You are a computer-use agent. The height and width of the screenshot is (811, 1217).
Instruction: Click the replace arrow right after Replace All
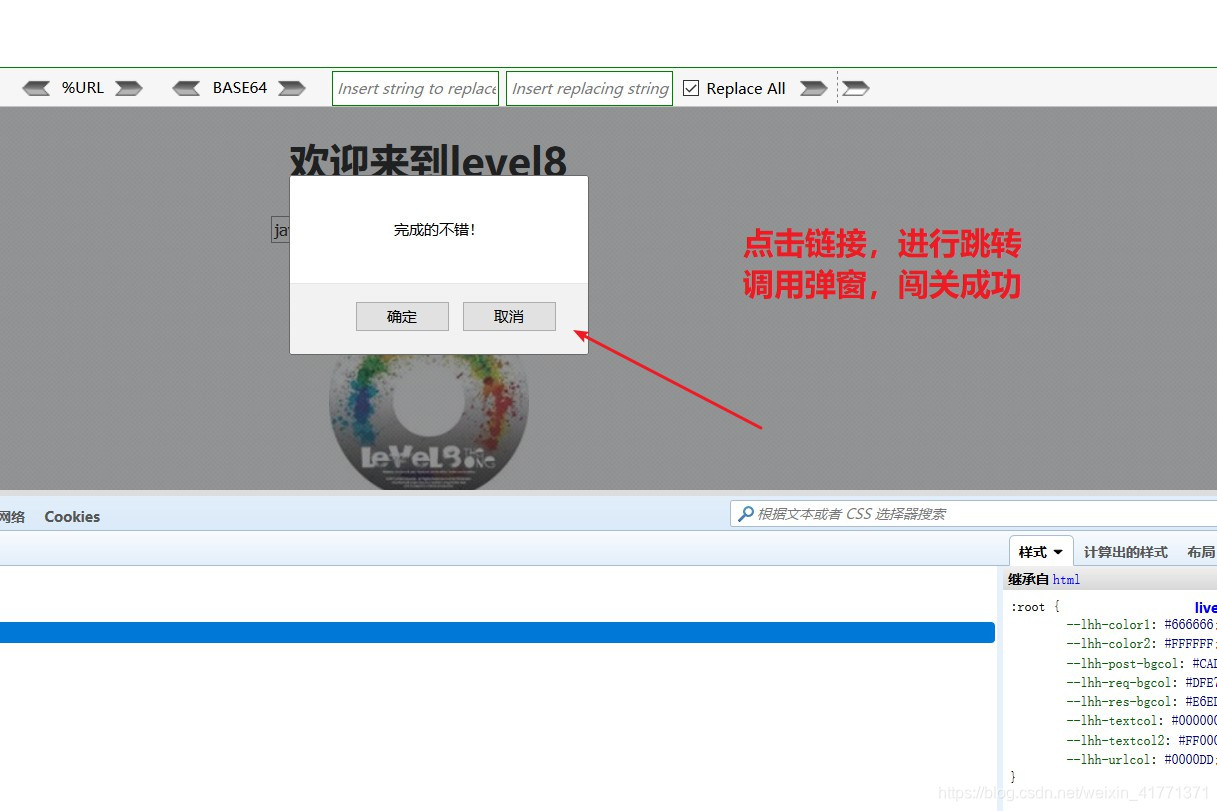813,88
